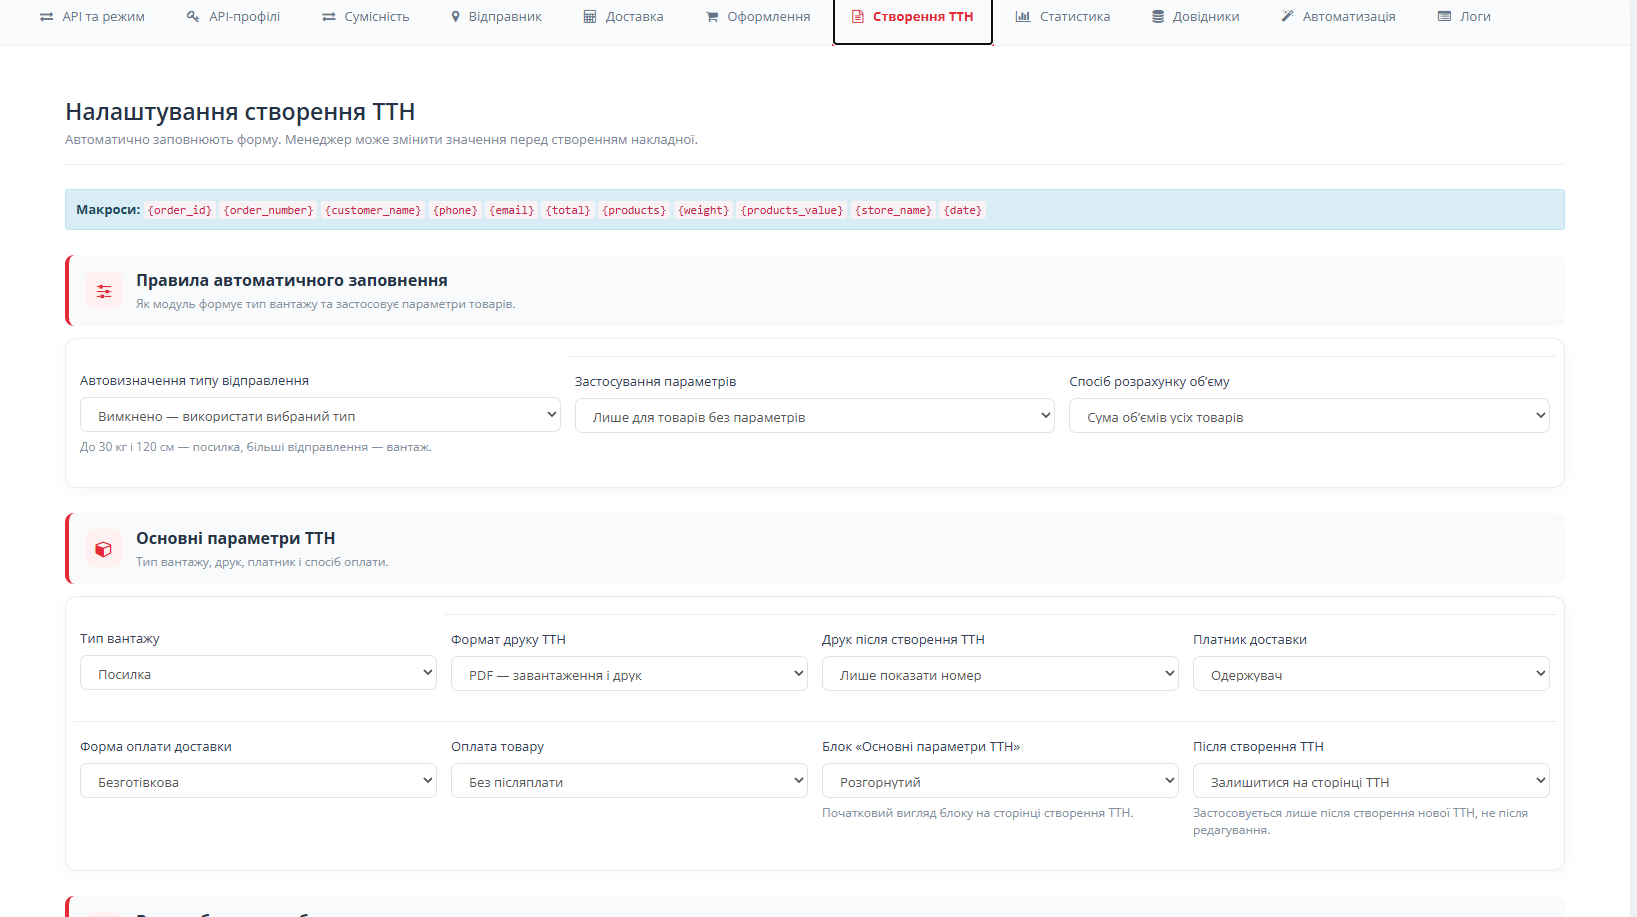Click the {products_value} macro
Viewport: 1637px width, 917px height.
pyautogui.click(x=792, y=210)
